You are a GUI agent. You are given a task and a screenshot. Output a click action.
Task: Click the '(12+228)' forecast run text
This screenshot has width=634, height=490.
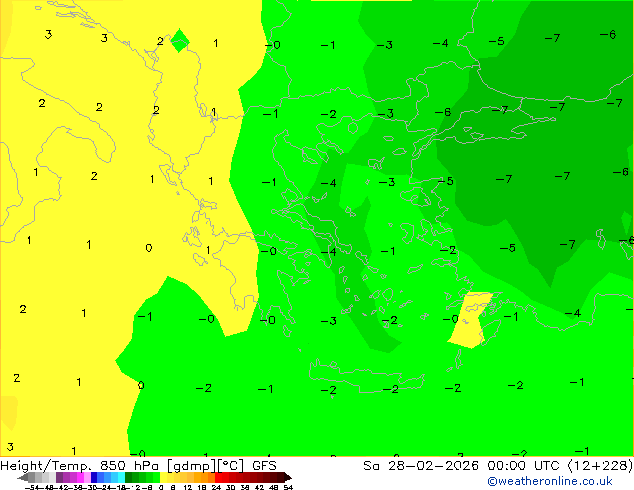pos(600,466)
